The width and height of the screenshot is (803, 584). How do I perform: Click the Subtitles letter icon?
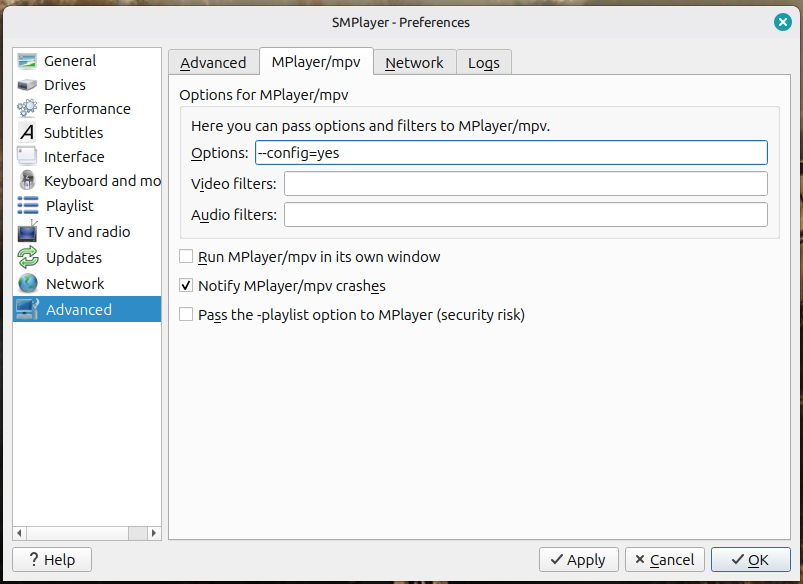click(x=27, y=133)
